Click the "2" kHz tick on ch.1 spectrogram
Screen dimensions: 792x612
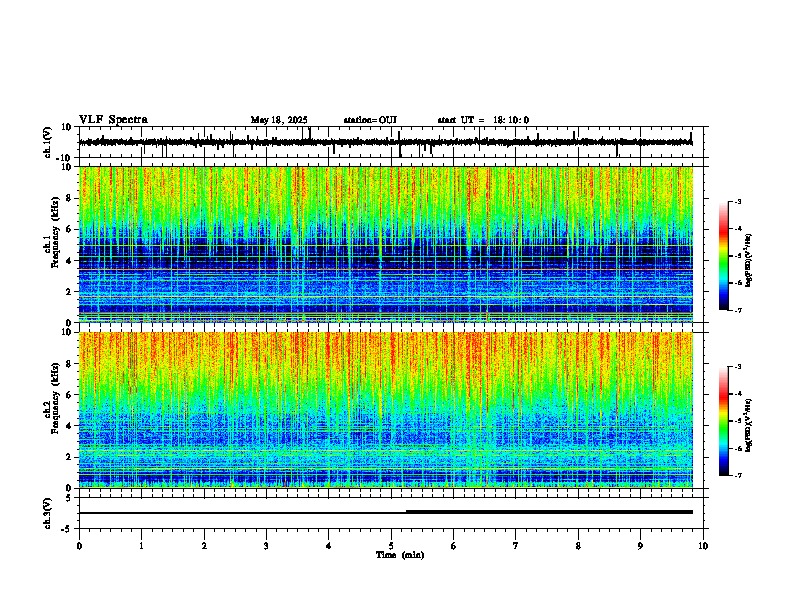[69, 291]
